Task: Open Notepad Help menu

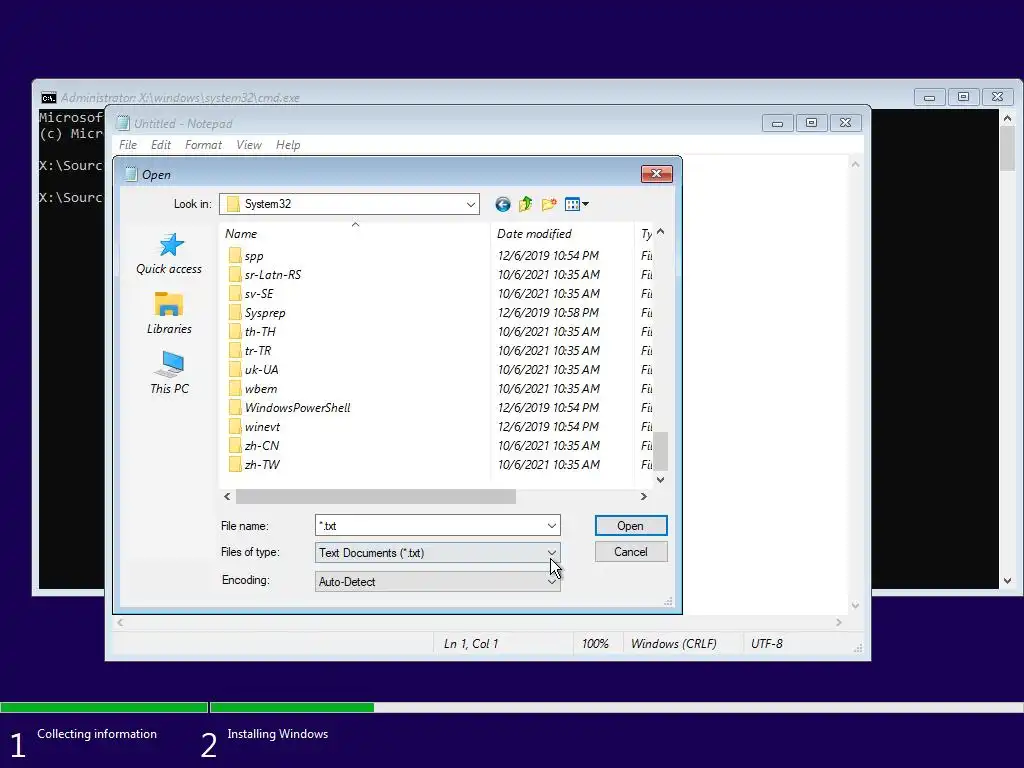Action: (288, 145)
